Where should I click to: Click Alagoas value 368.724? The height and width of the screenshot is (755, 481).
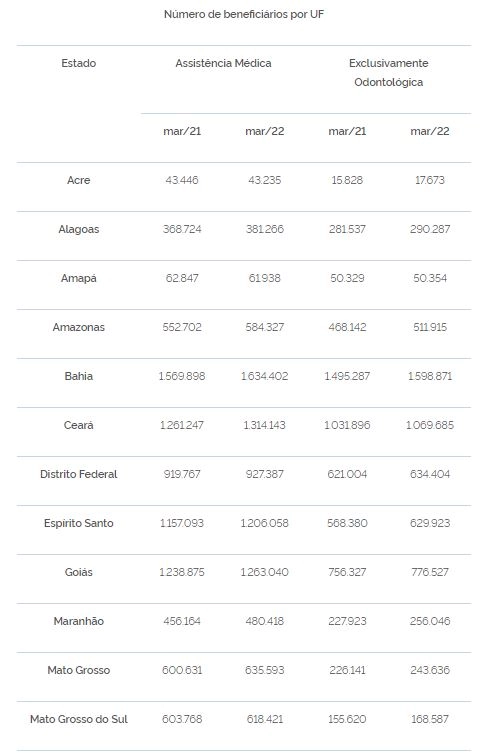coord(182,229)
